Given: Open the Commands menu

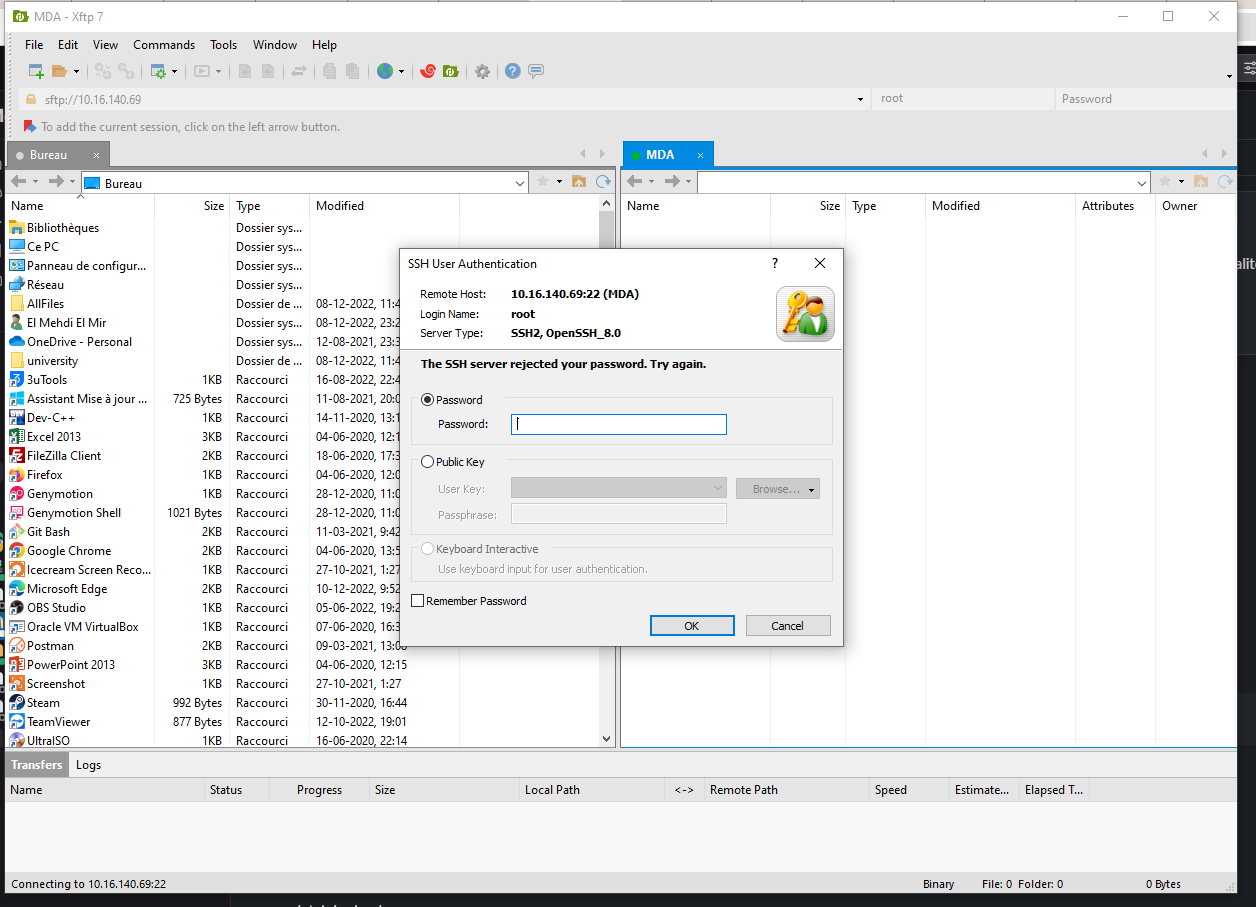Looking at the screenshot, I should click(x=164, y=45).
